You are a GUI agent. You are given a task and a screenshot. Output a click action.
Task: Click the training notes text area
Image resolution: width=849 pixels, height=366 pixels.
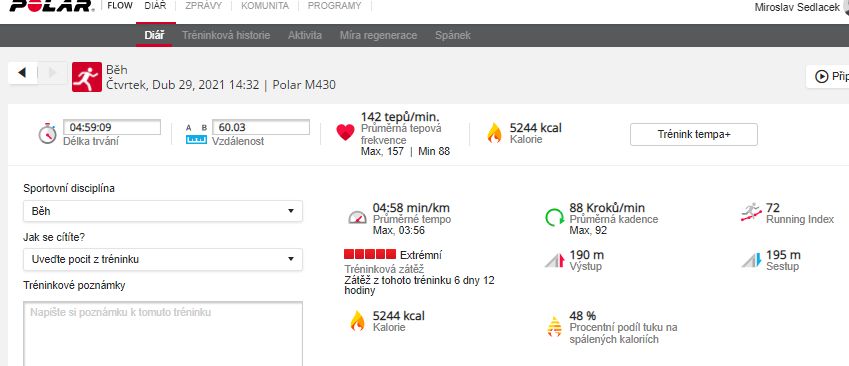pyautogui.click(x=163, y=334)
